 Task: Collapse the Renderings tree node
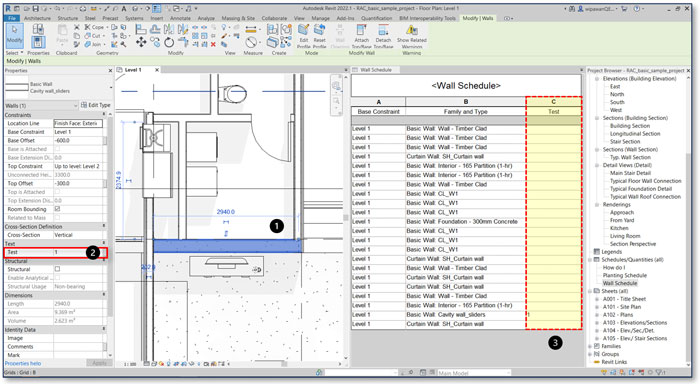coord(597,205)
